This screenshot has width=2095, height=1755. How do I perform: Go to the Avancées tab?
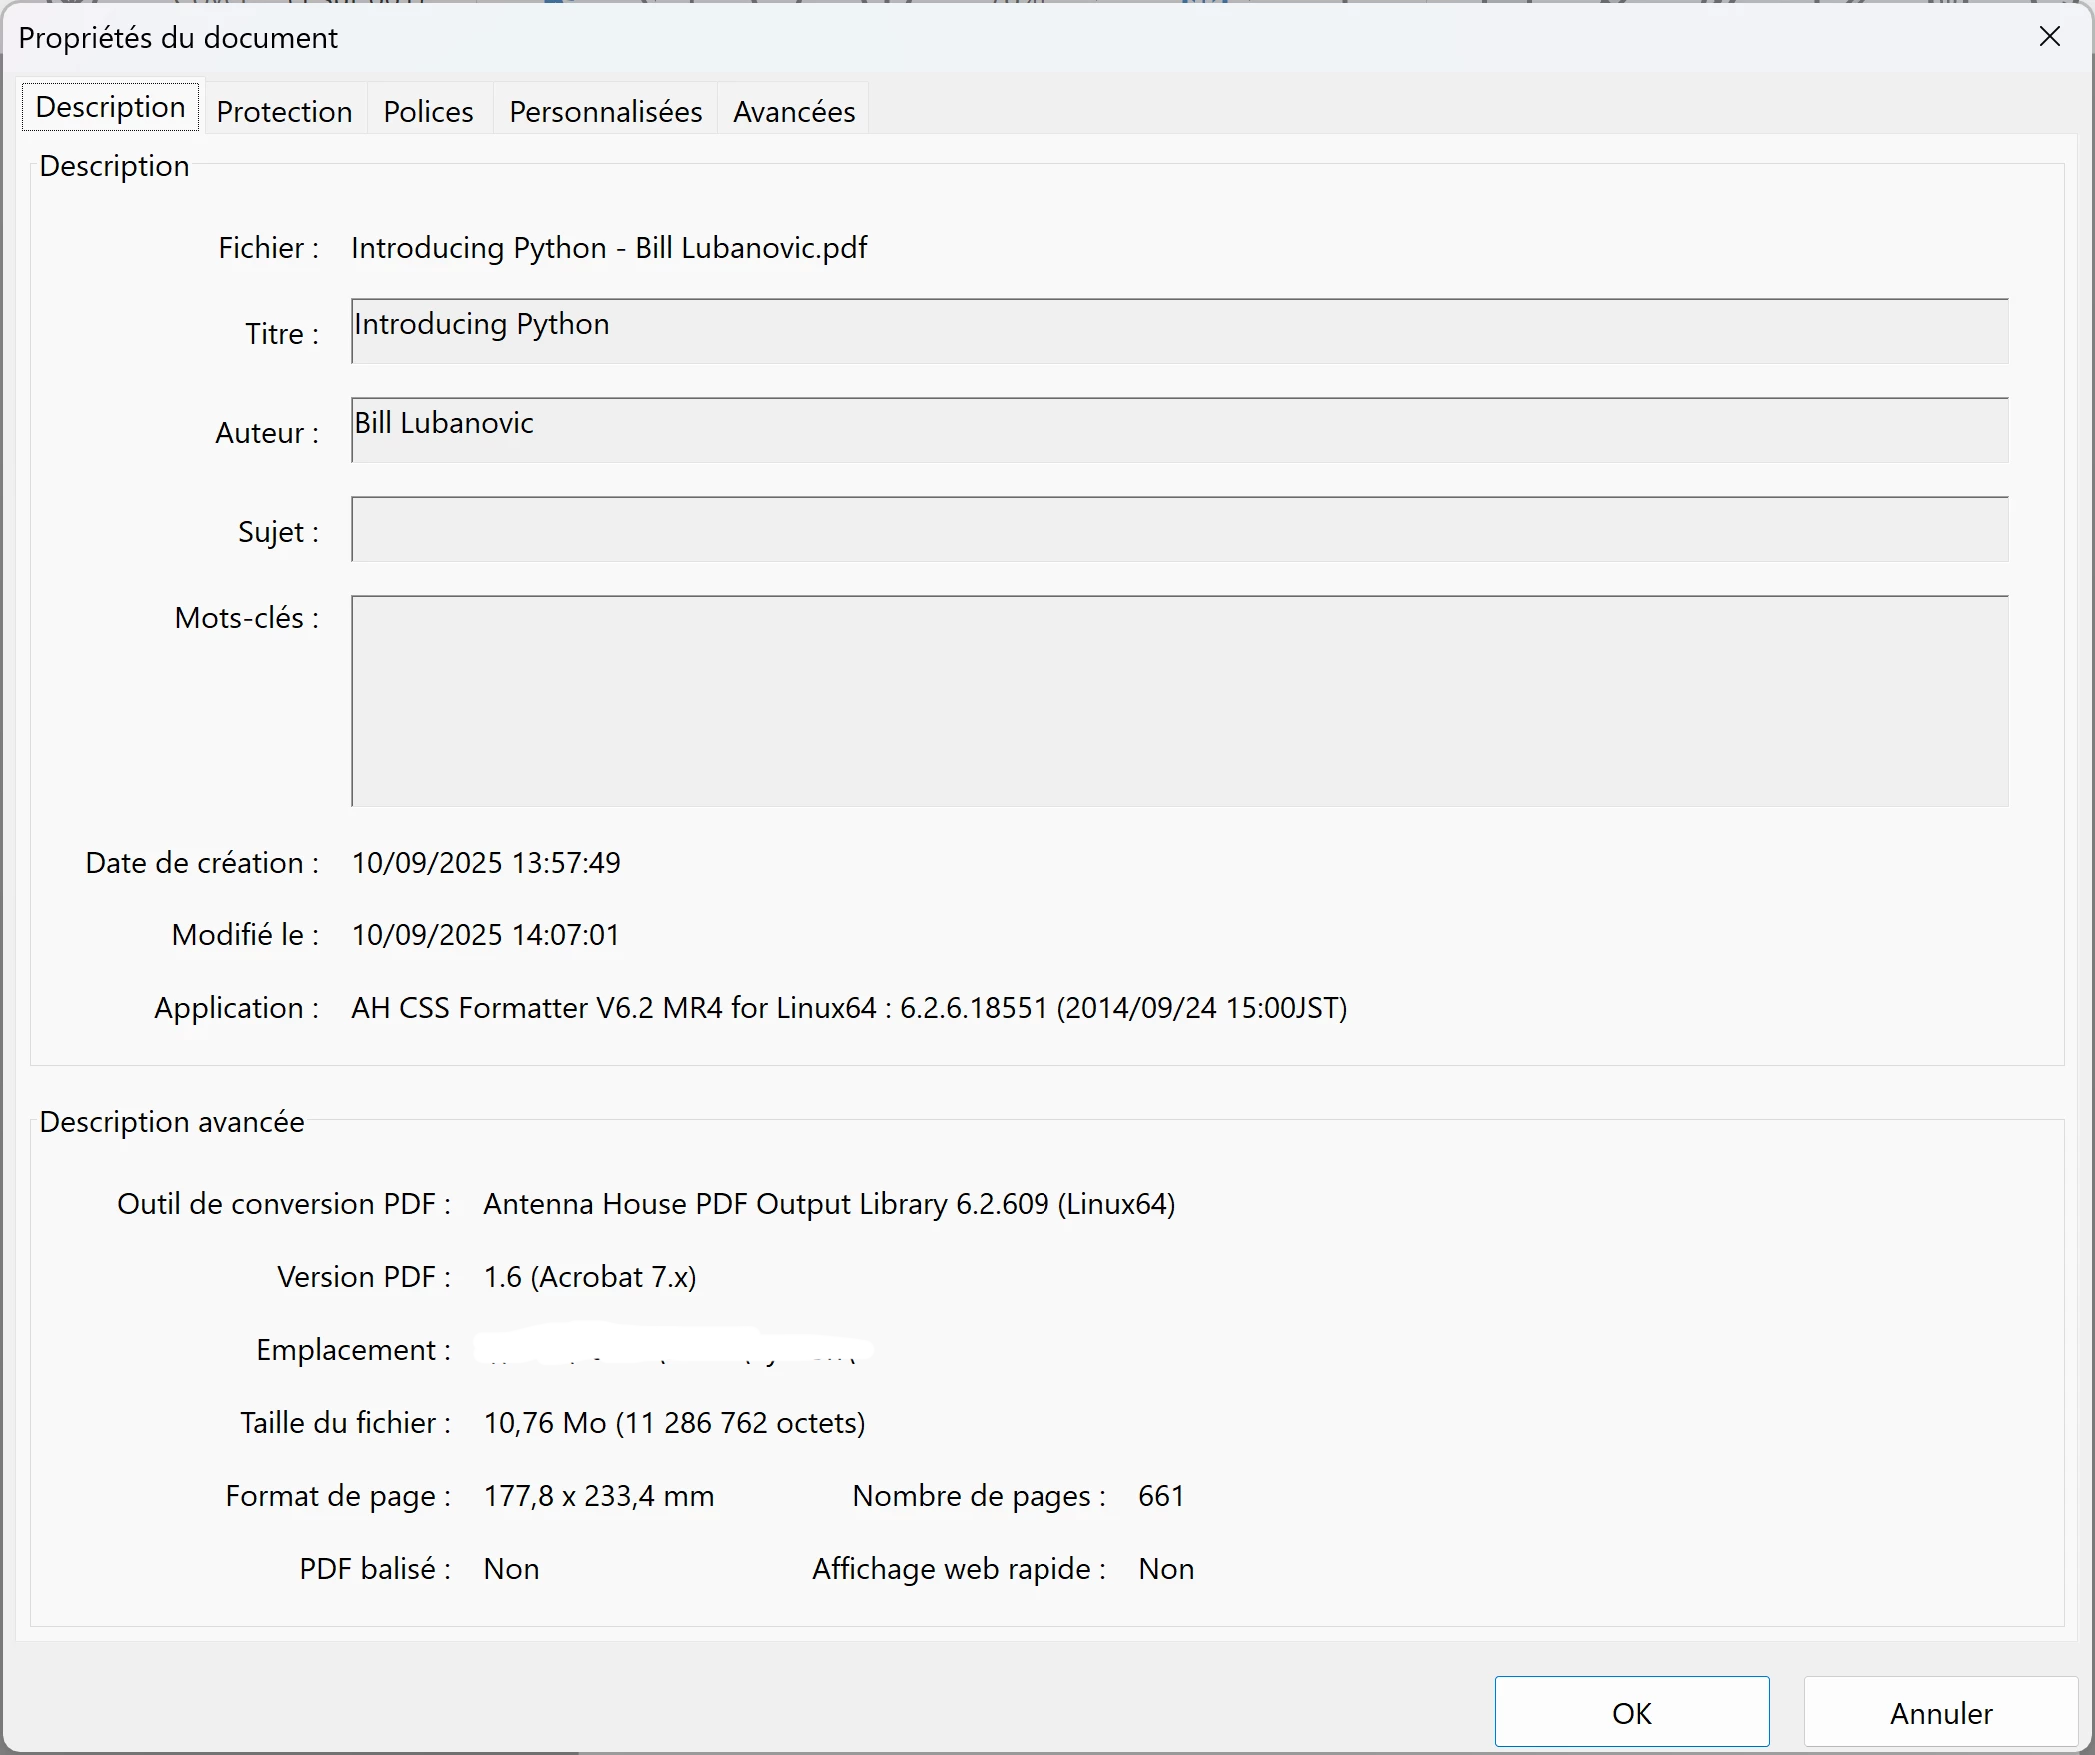point(794,111)
